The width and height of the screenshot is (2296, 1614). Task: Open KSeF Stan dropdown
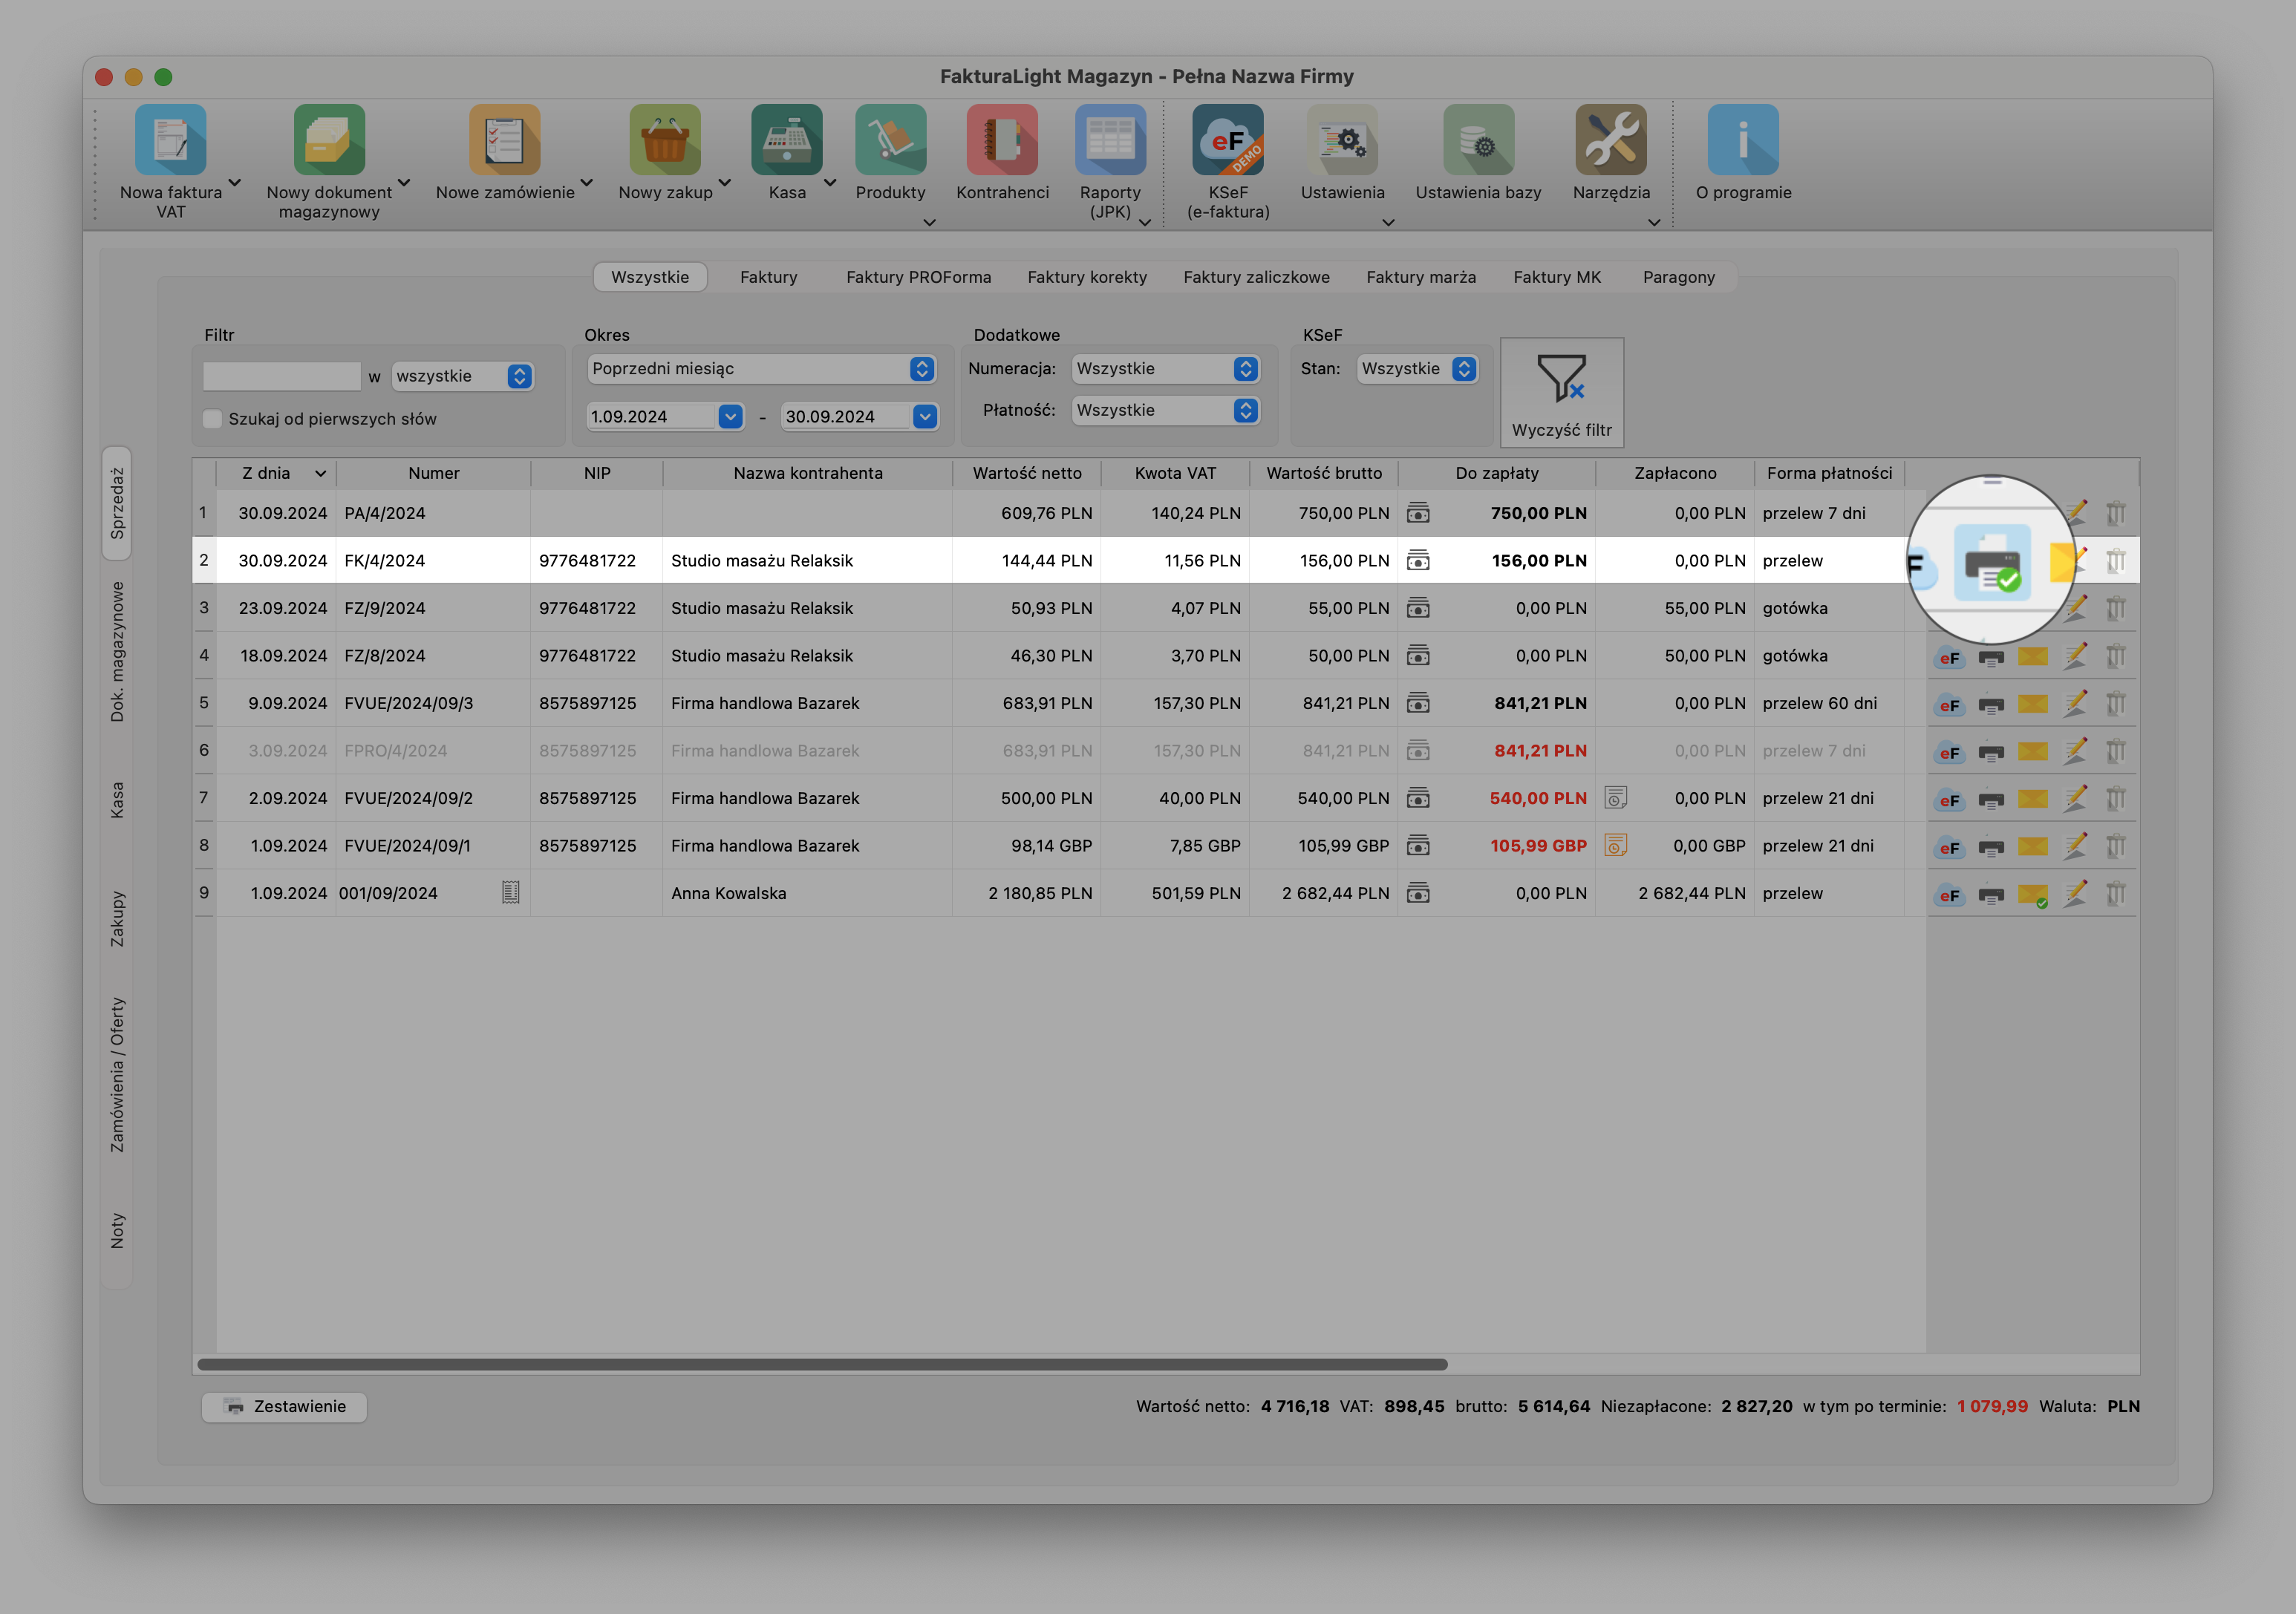point(1417,369)
